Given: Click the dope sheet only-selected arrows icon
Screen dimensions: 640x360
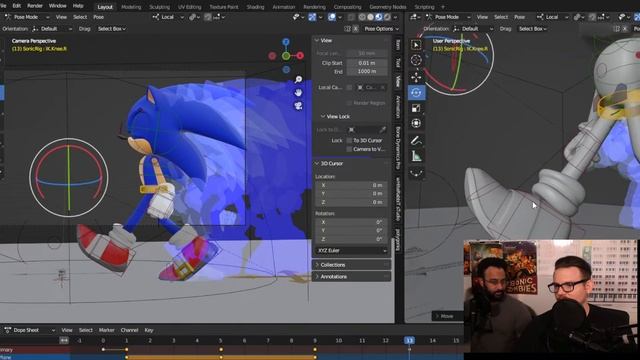Looking at the screenshot, I should (64, 340).
